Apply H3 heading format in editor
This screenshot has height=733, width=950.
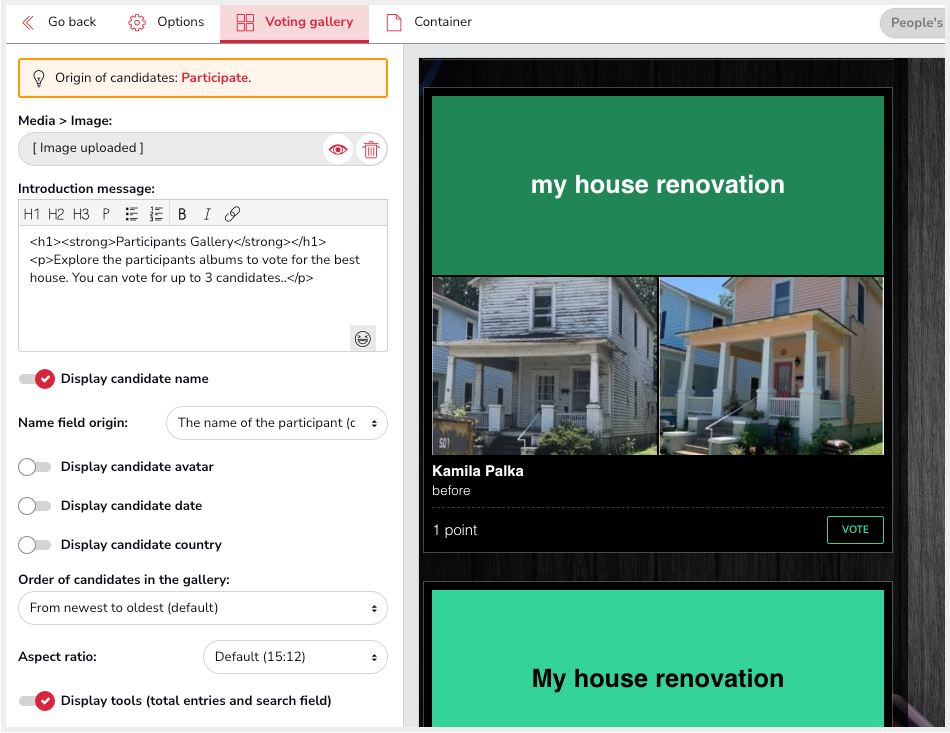click(x=81, y=214)
